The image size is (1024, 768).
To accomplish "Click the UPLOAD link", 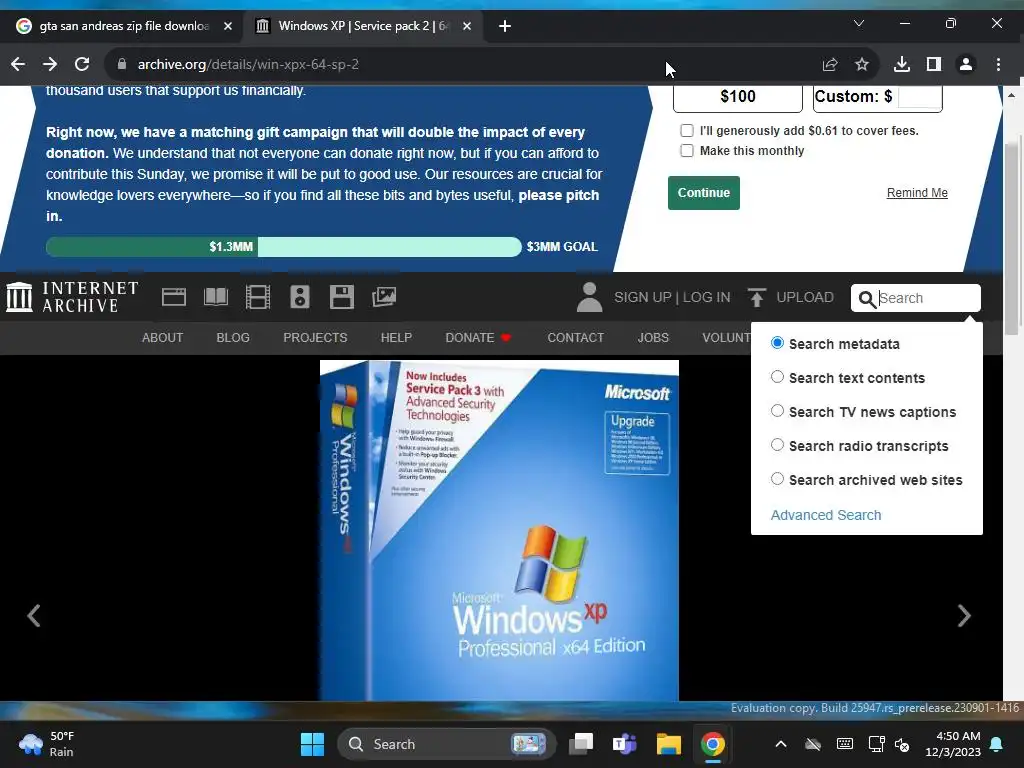I will point(805,297).
